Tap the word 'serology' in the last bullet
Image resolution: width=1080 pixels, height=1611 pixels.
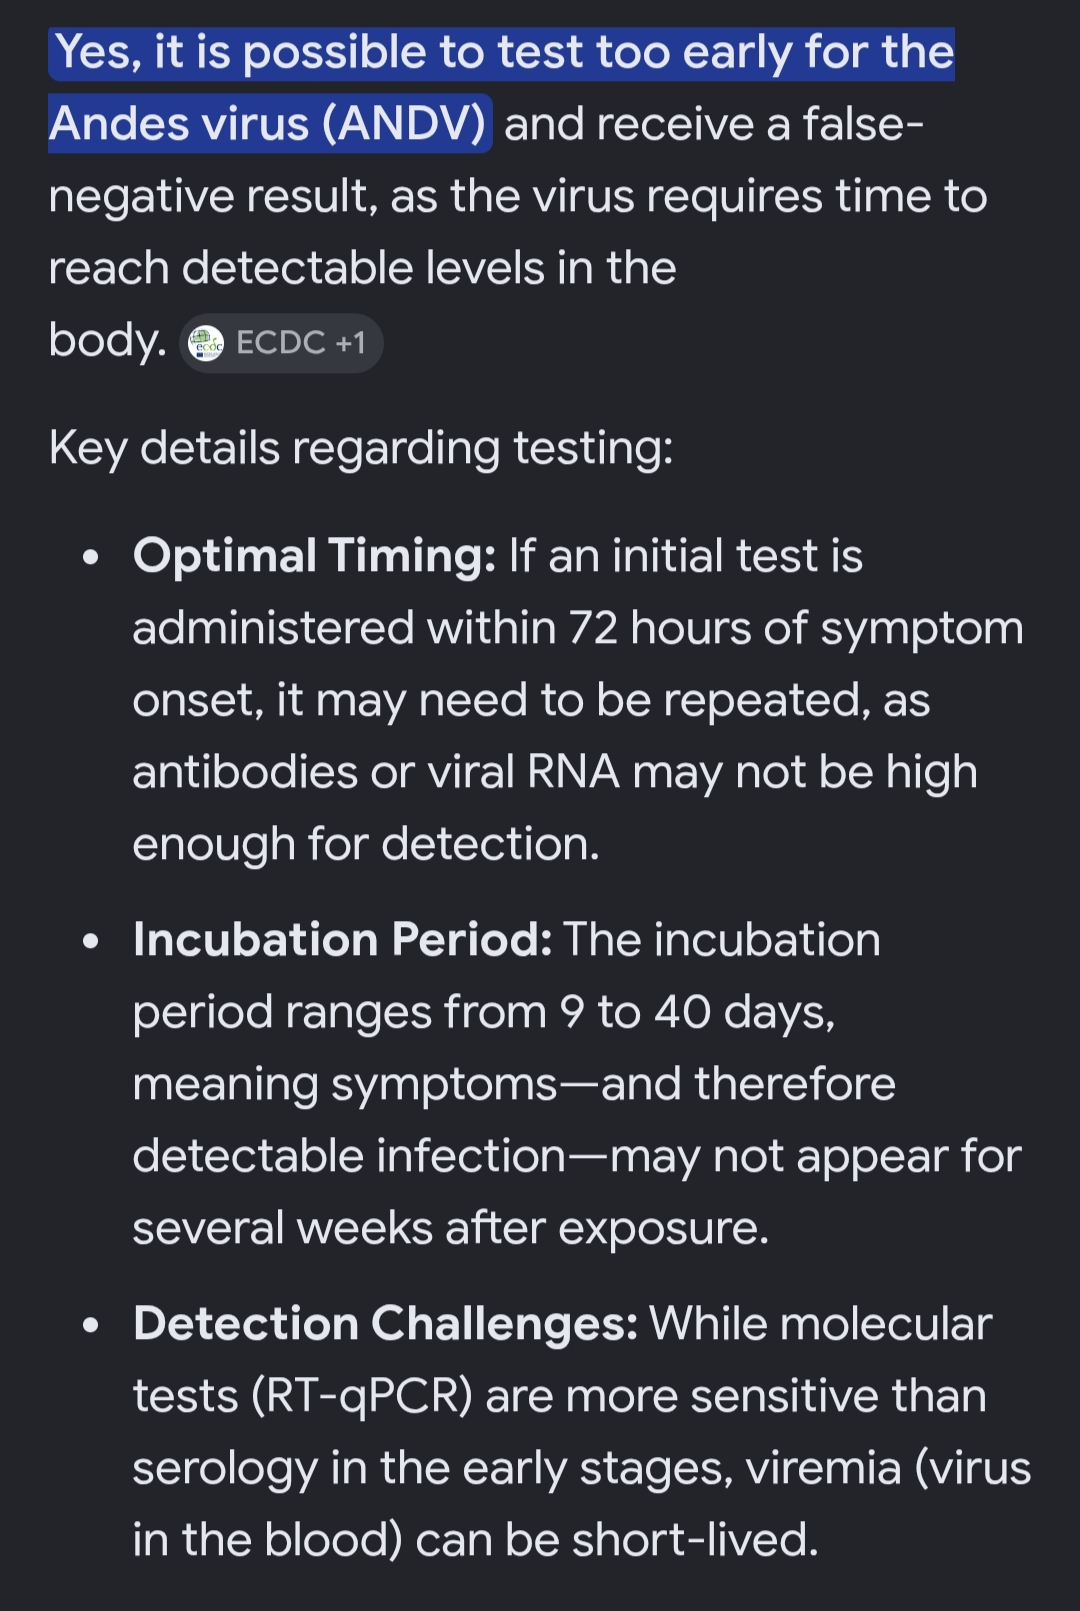225,1470
